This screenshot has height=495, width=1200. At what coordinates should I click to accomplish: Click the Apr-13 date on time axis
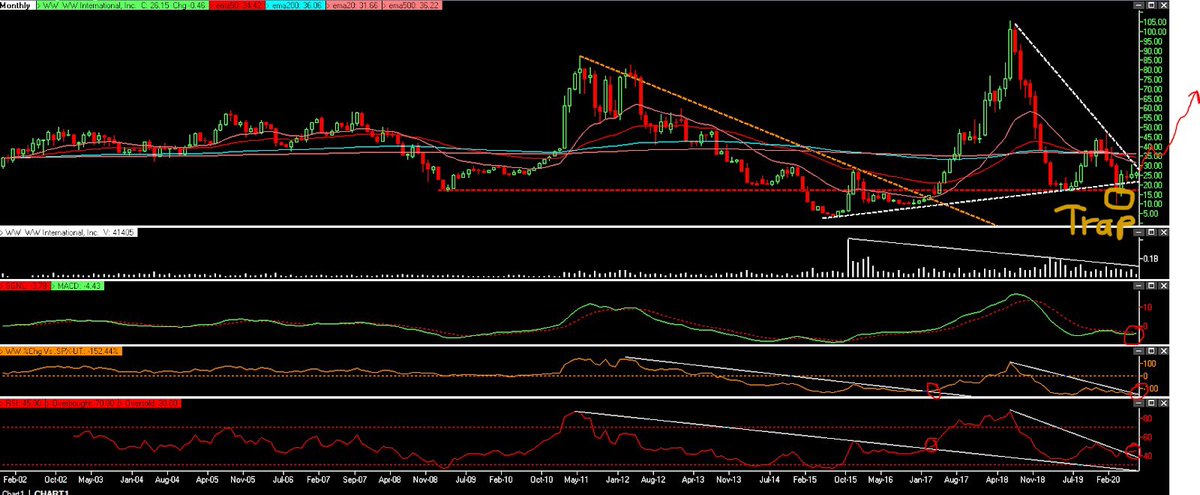click(694, 481)
